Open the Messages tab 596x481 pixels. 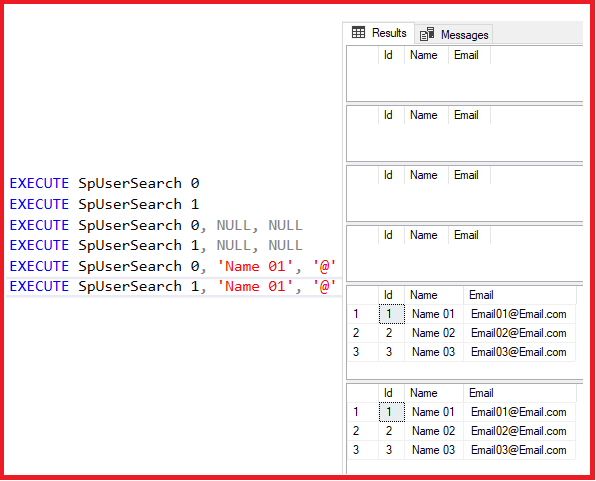coord(454,35)
